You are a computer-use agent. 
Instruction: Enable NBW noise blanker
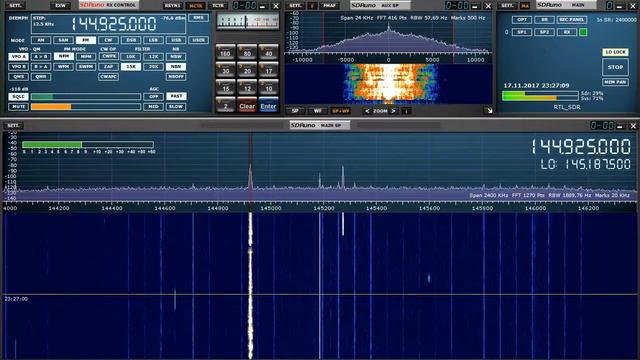click(176, 56)
